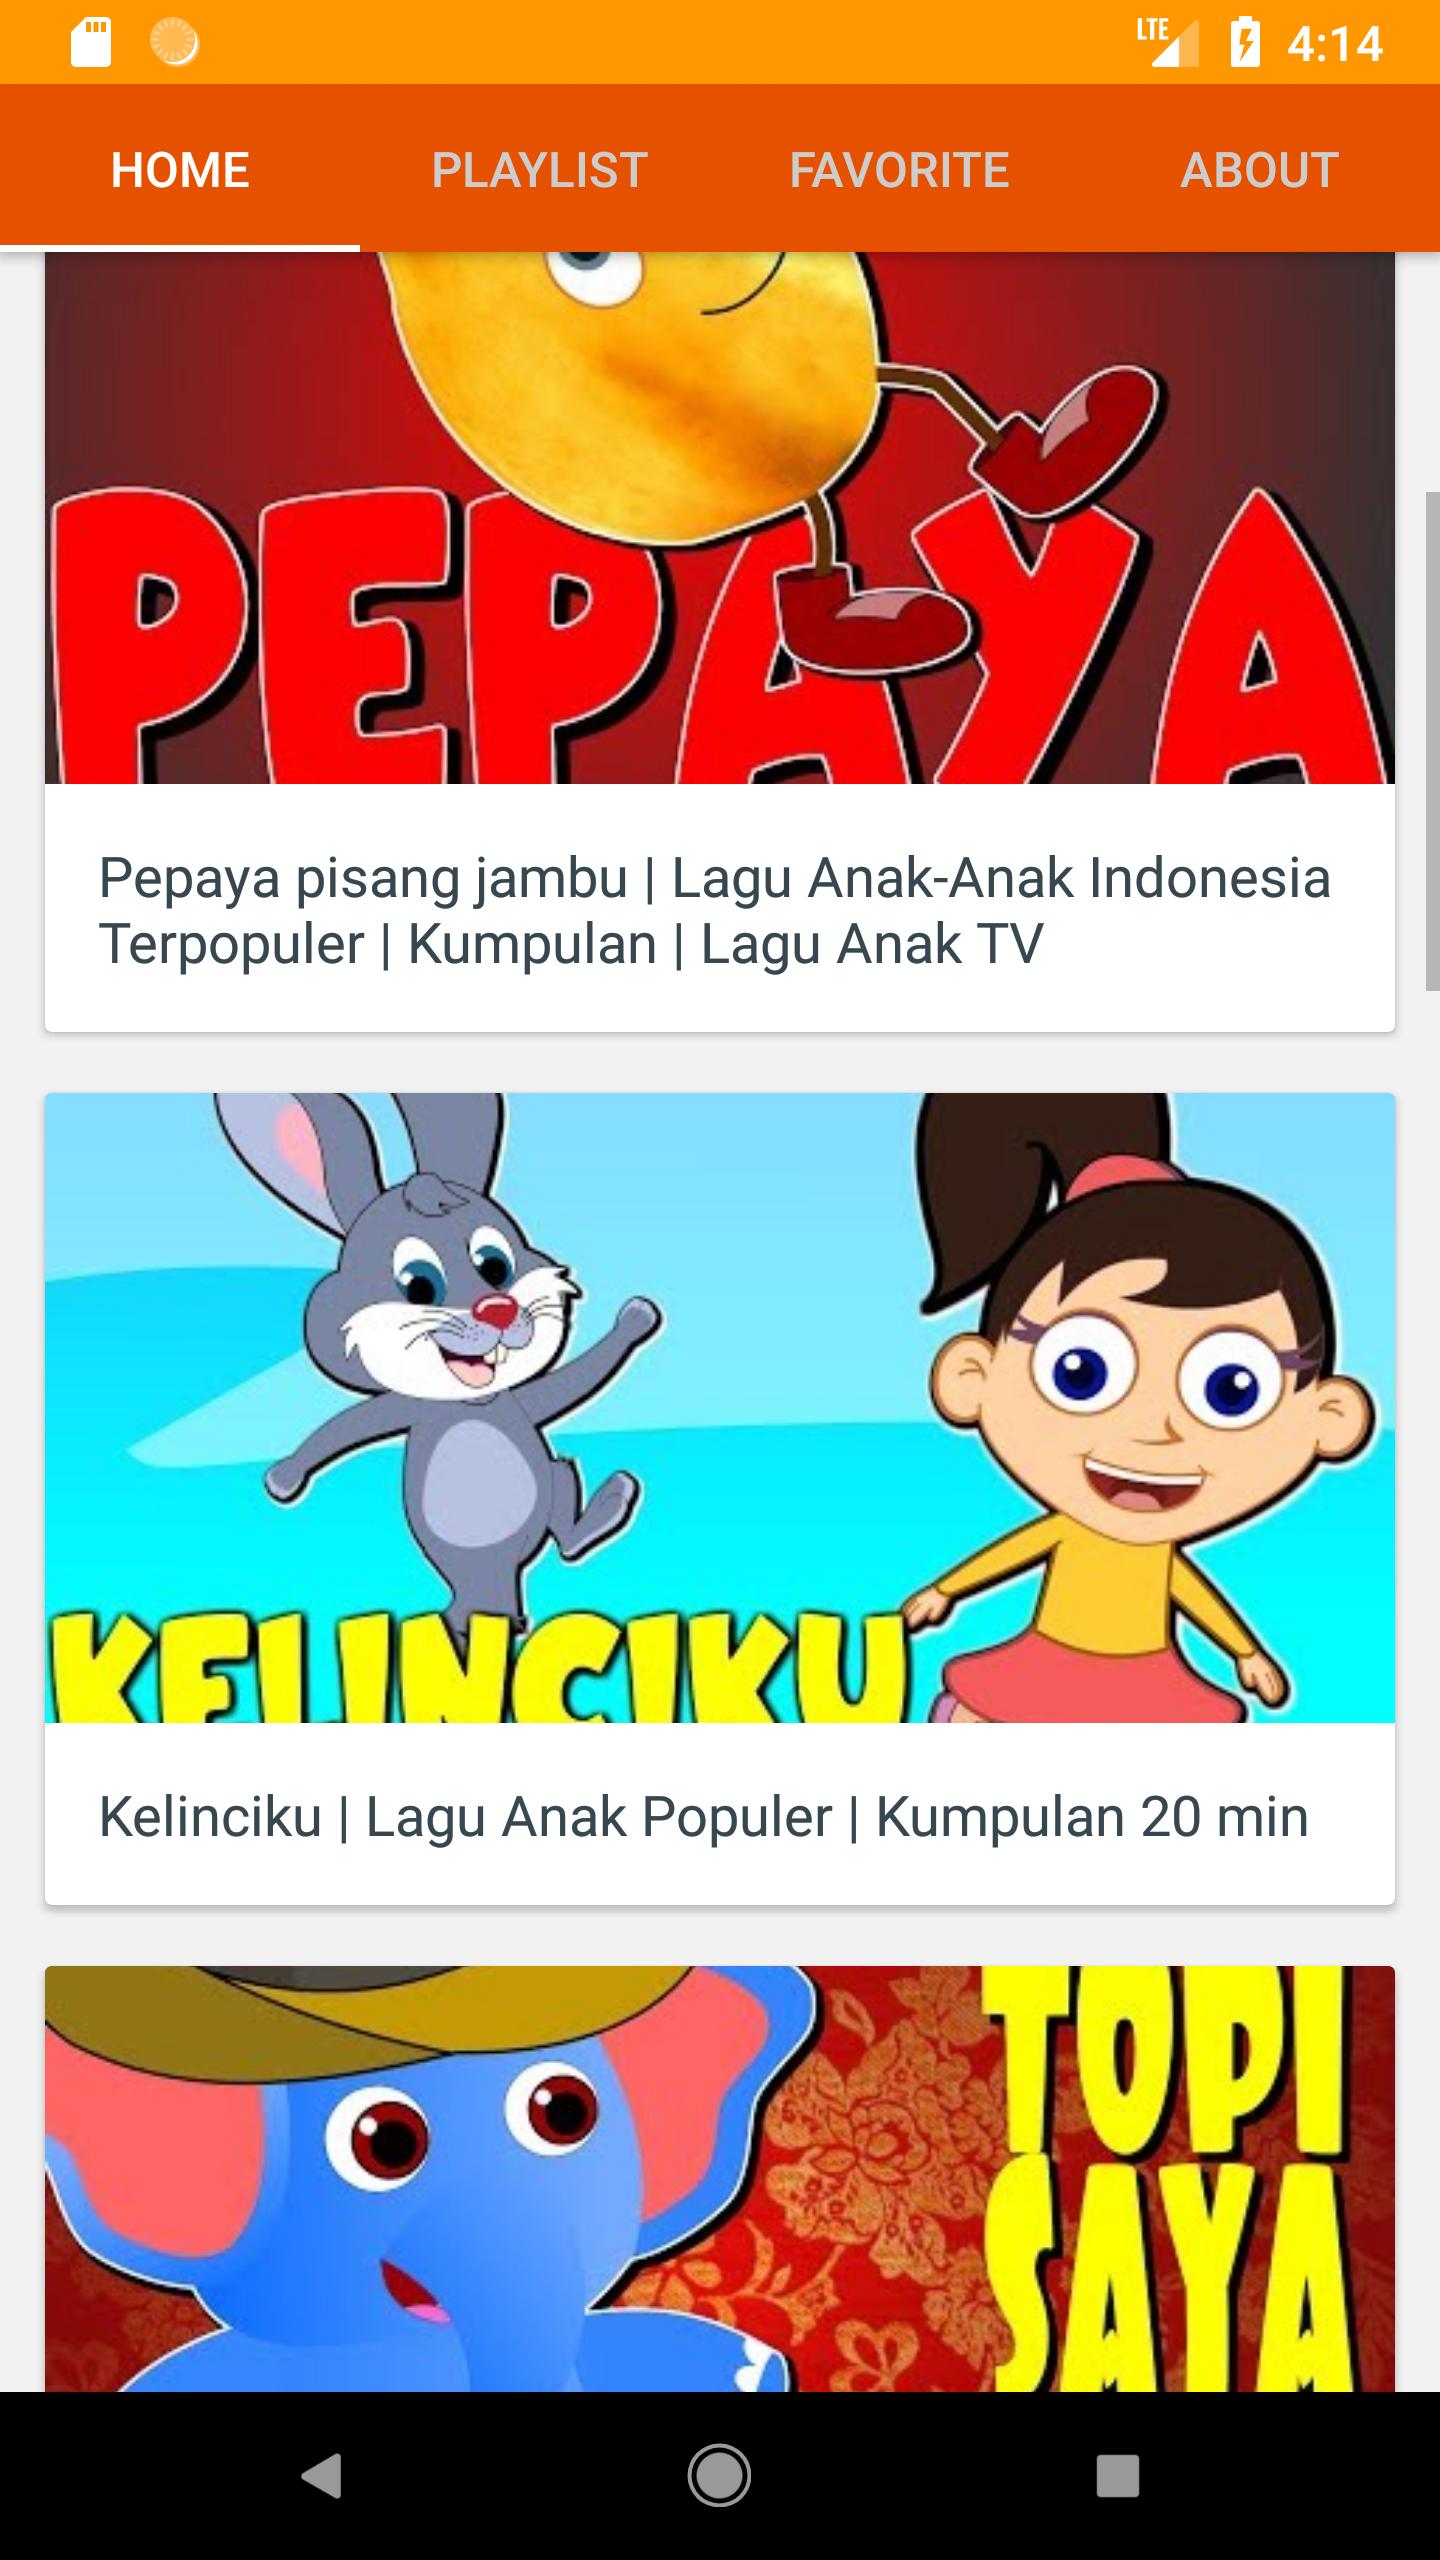Viewport: 1440px width, 2560px height.
Task: Switch to the HOME tab
Action: pos(180,168)
